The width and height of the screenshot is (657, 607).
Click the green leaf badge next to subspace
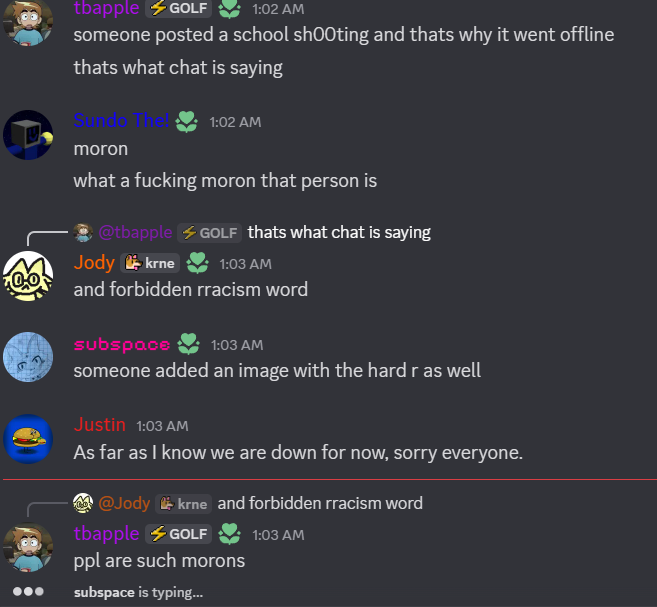click(189, 344)
